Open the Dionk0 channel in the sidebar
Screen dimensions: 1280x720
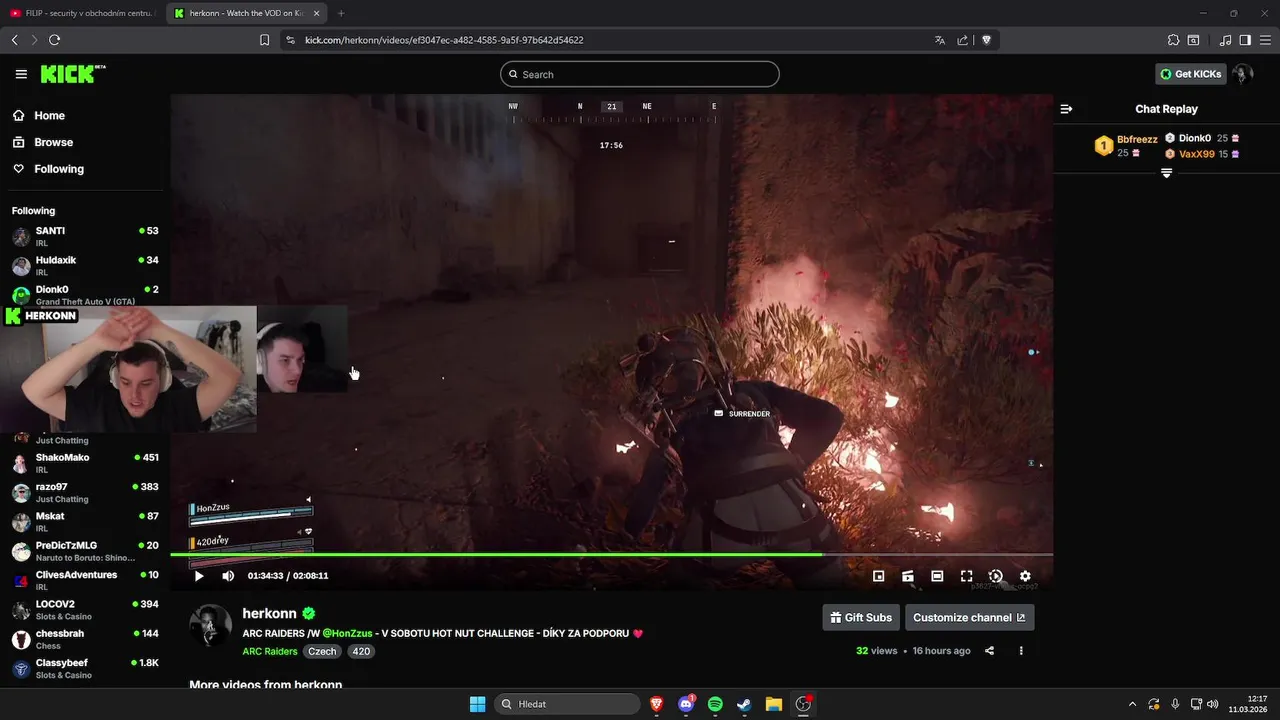tap(85, 295)
